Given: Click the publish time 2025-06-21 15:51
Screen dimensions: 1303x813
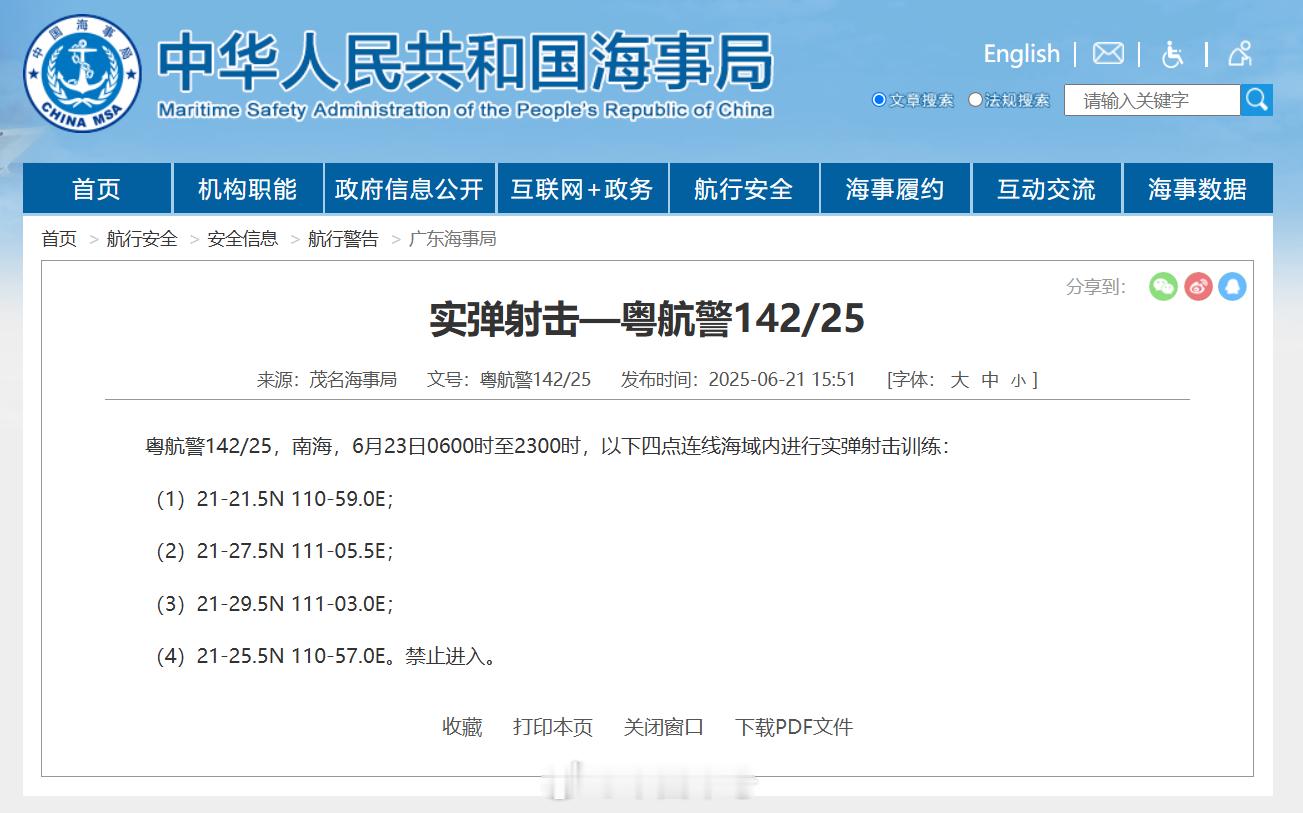Looking at the screenshot, I should coord(782,380).
